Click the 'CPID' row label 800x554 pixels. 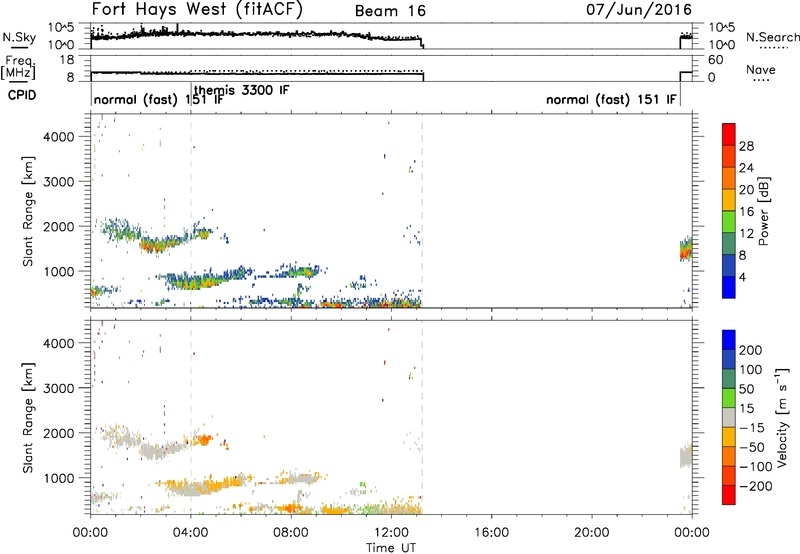pyautogui.click(x=22, y=95)
